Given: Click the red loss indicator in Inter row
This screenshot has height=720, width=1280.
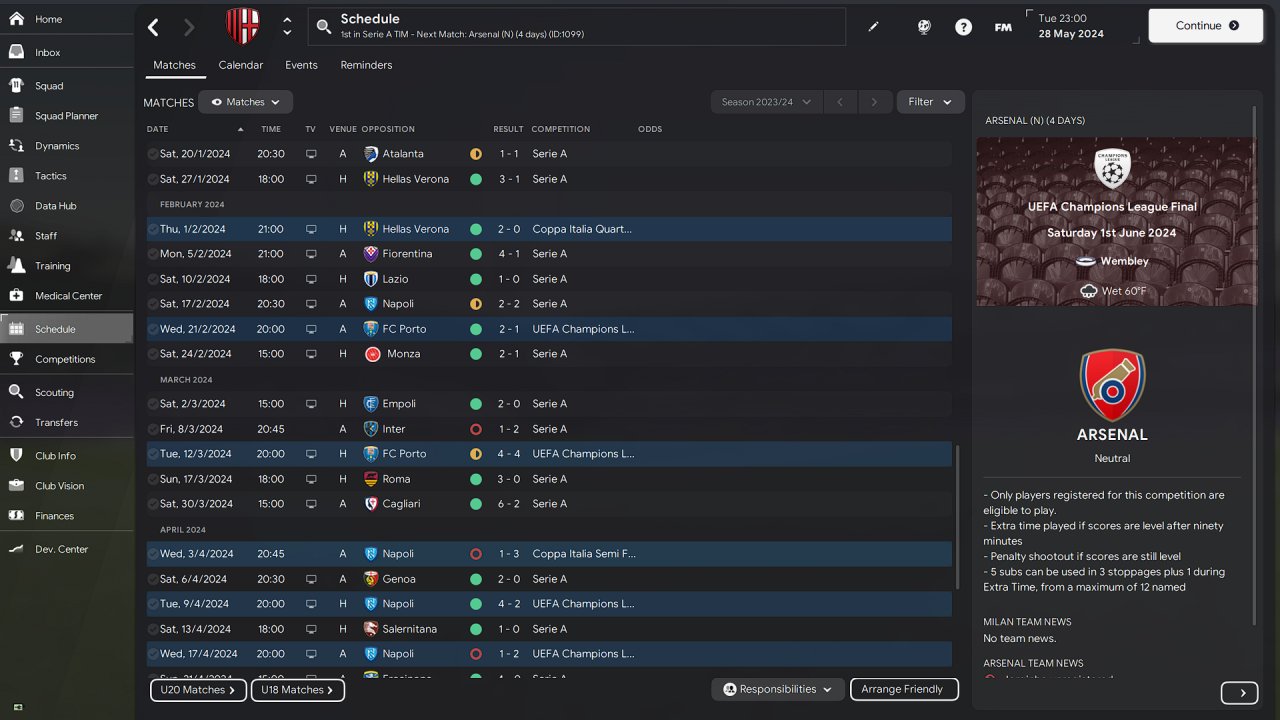Looking at the screenshot, I should (476, 429).
